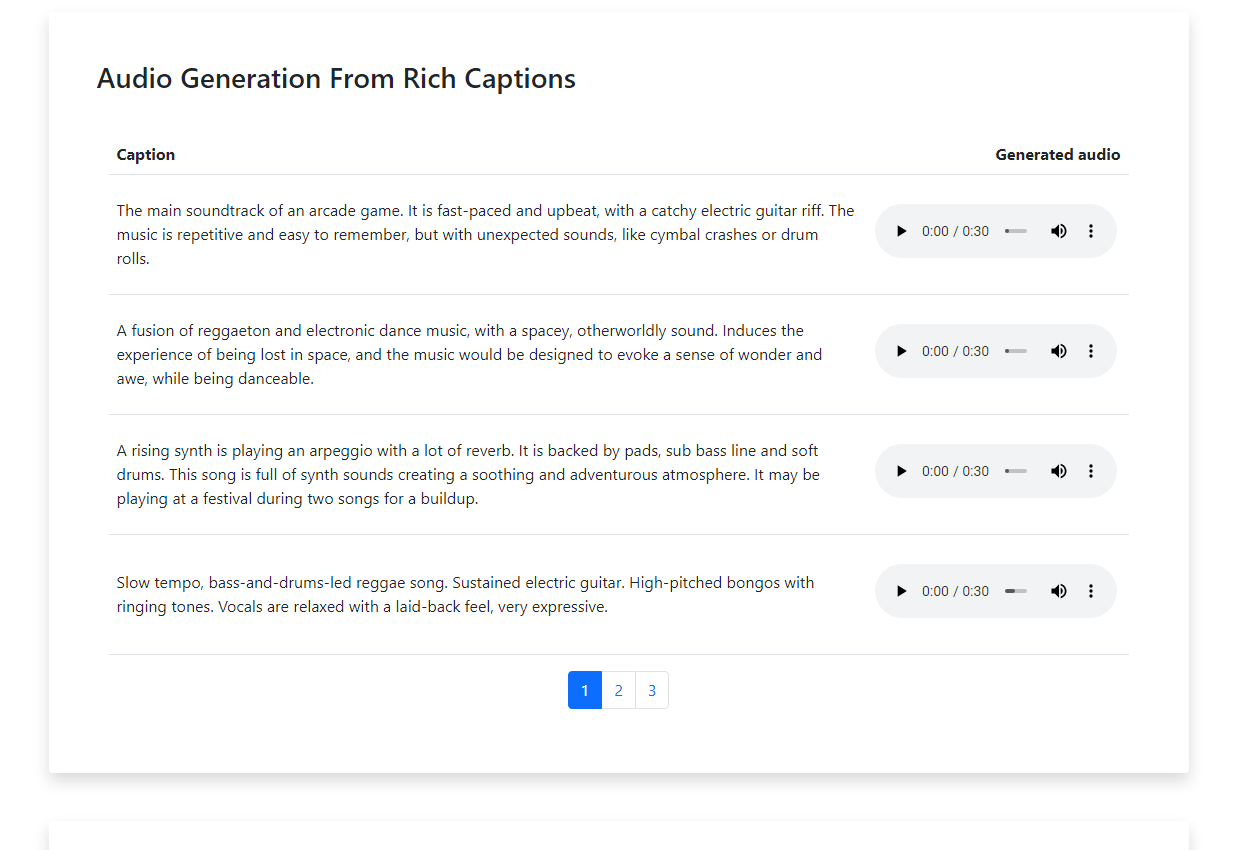The width and height of the screenshot is (1246, 850).
Task: Click the reggaeton fusion caption text
Action: pos(470,354)
